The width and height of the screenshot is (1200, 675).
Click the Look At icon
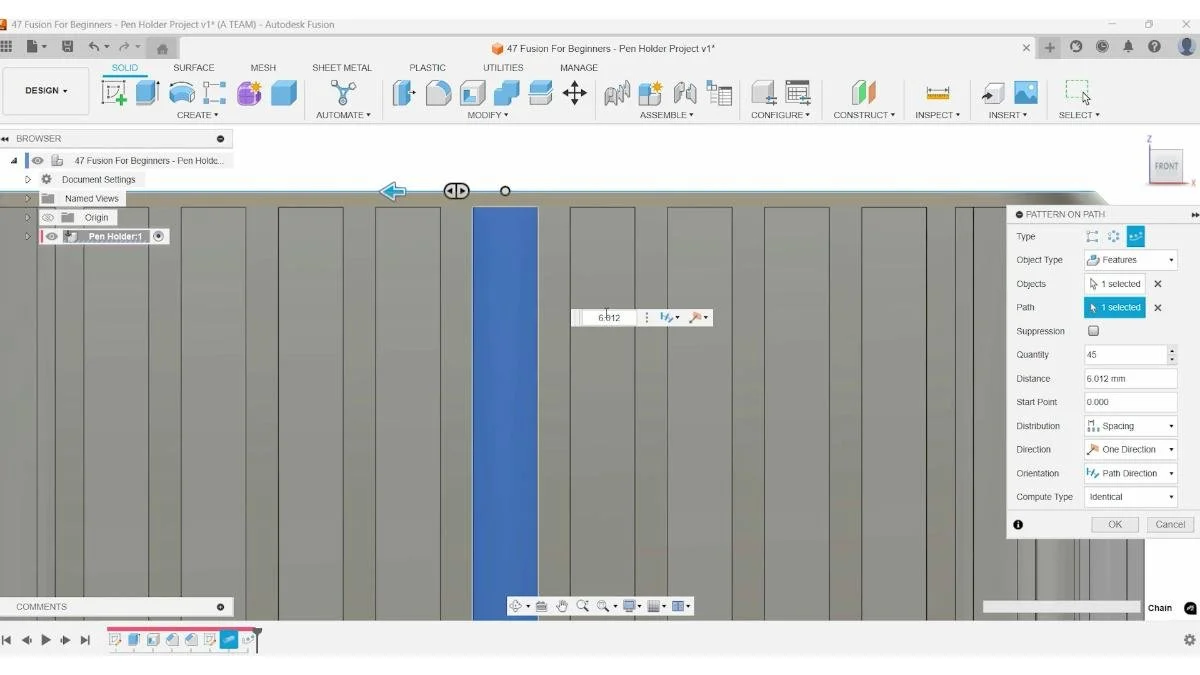click(541, 606)
